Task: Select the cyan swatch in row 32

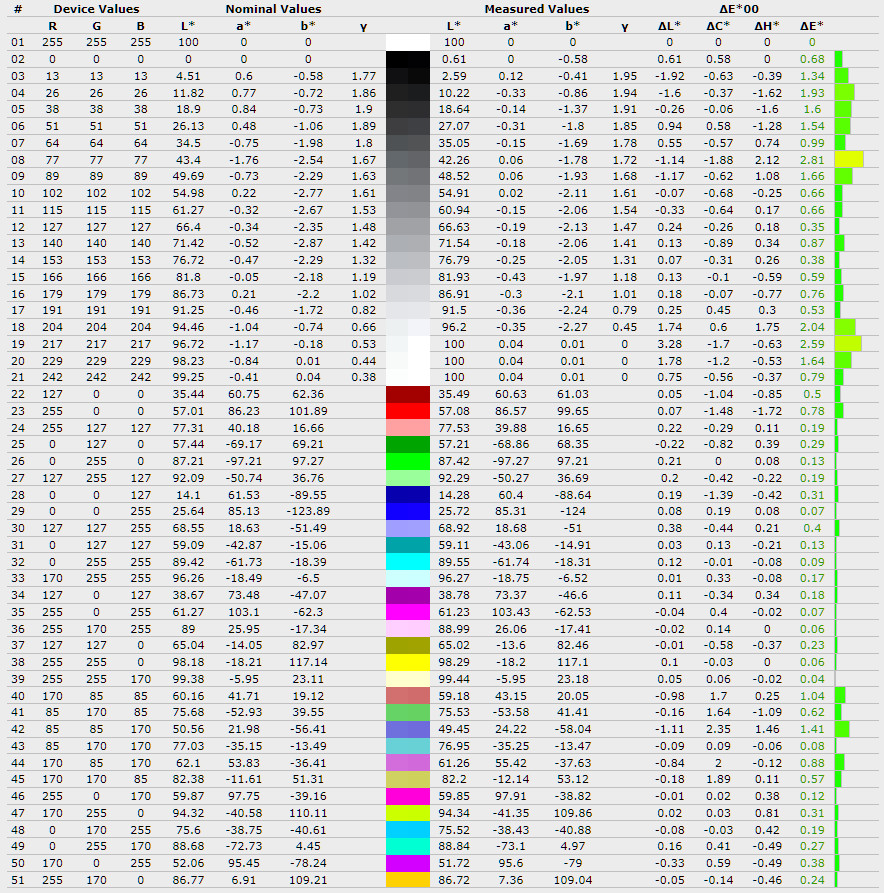Action: [x=408, y=562]
